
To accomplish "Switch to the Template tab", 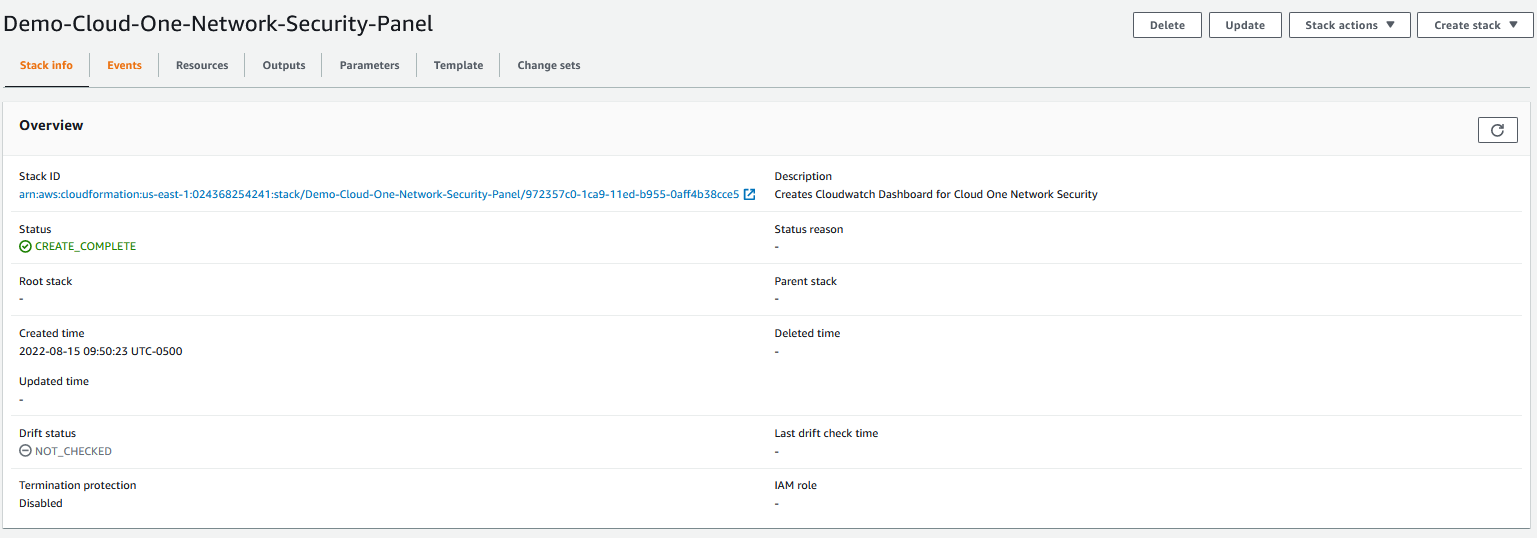I will click(458, 65).
